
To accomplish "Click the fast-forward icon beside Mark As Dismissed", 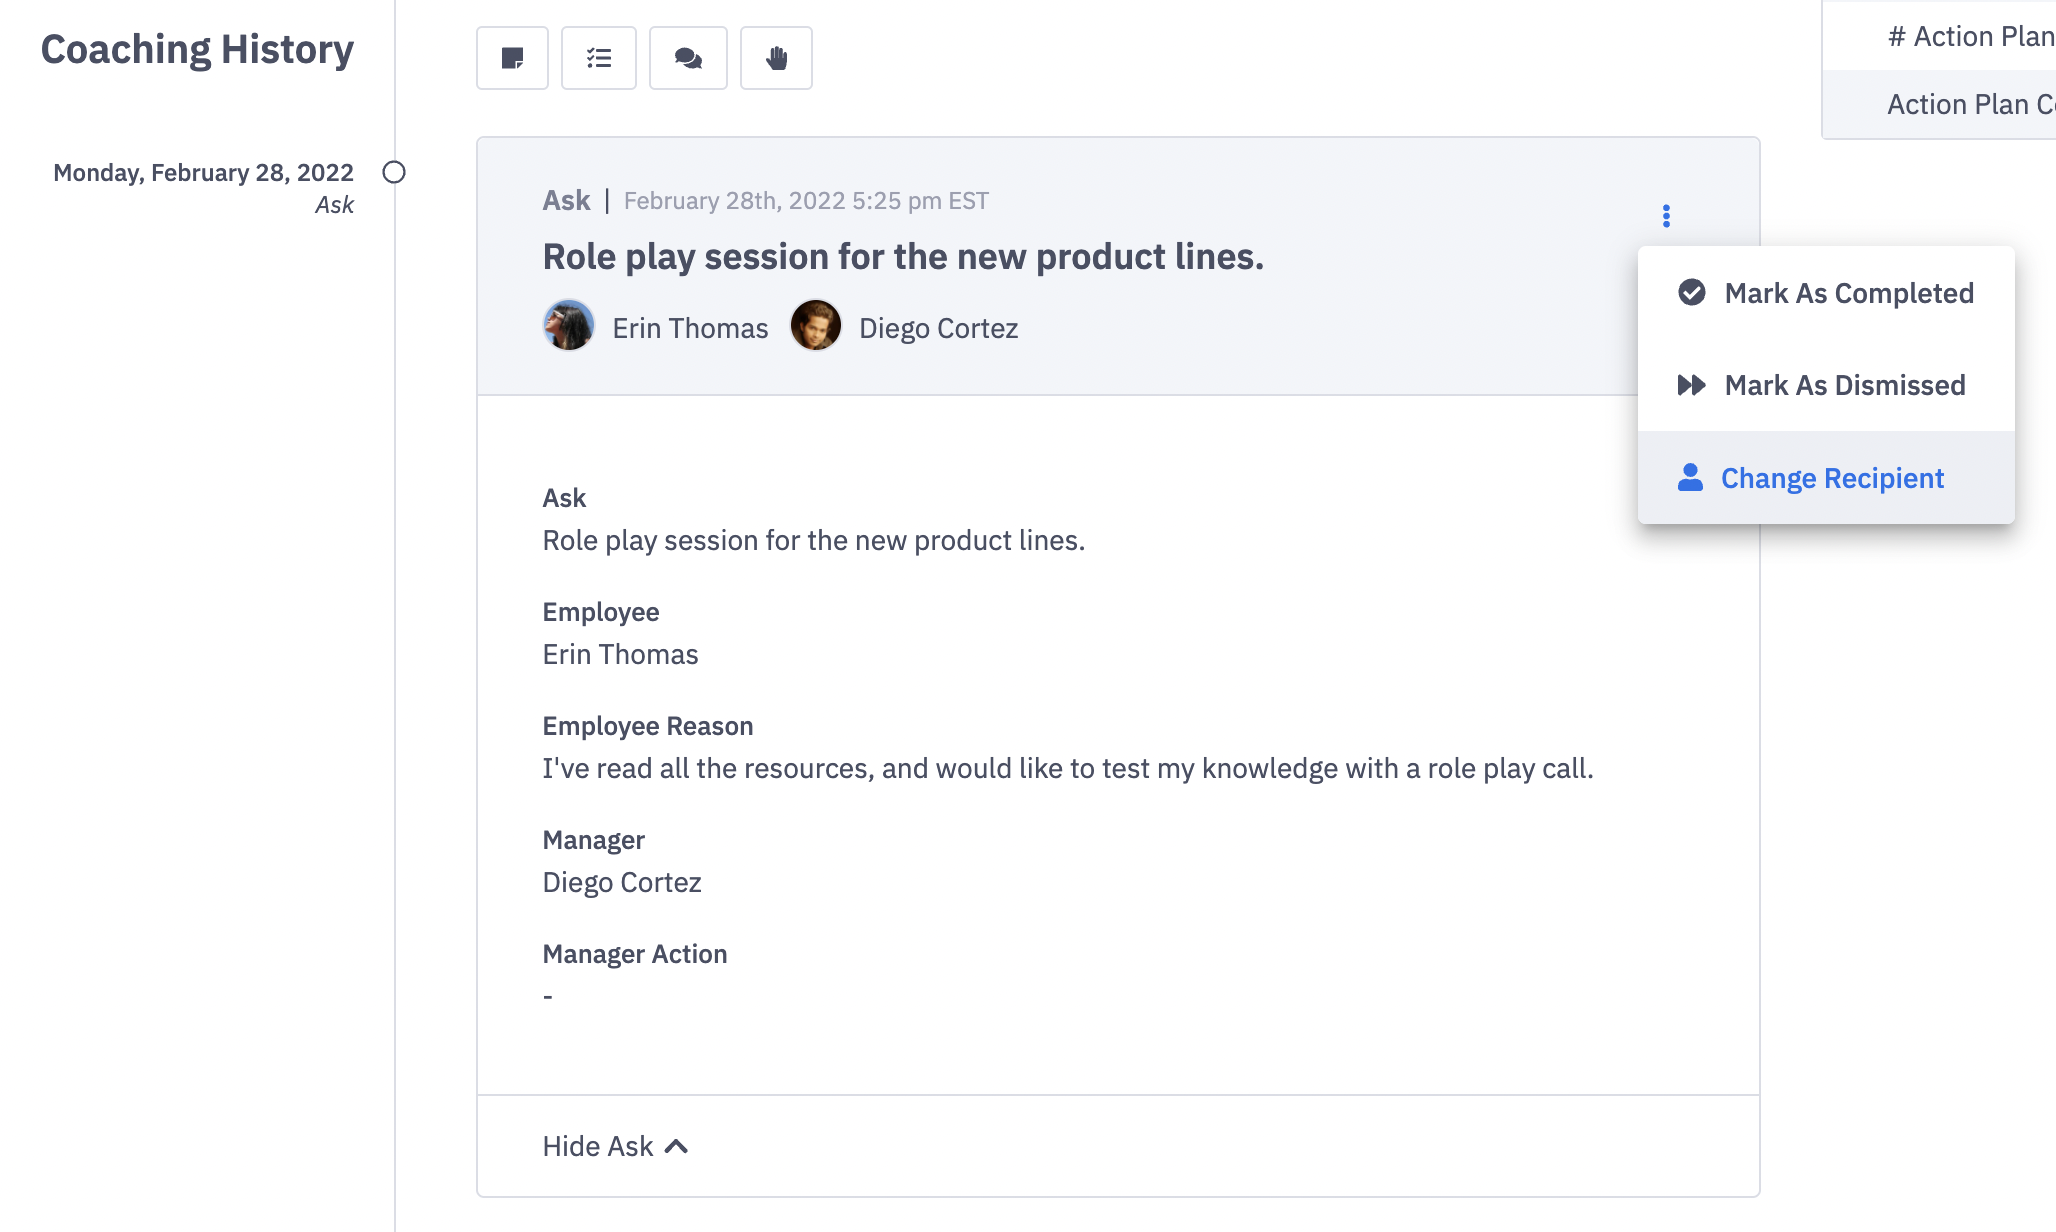I will click(1690, 385).
